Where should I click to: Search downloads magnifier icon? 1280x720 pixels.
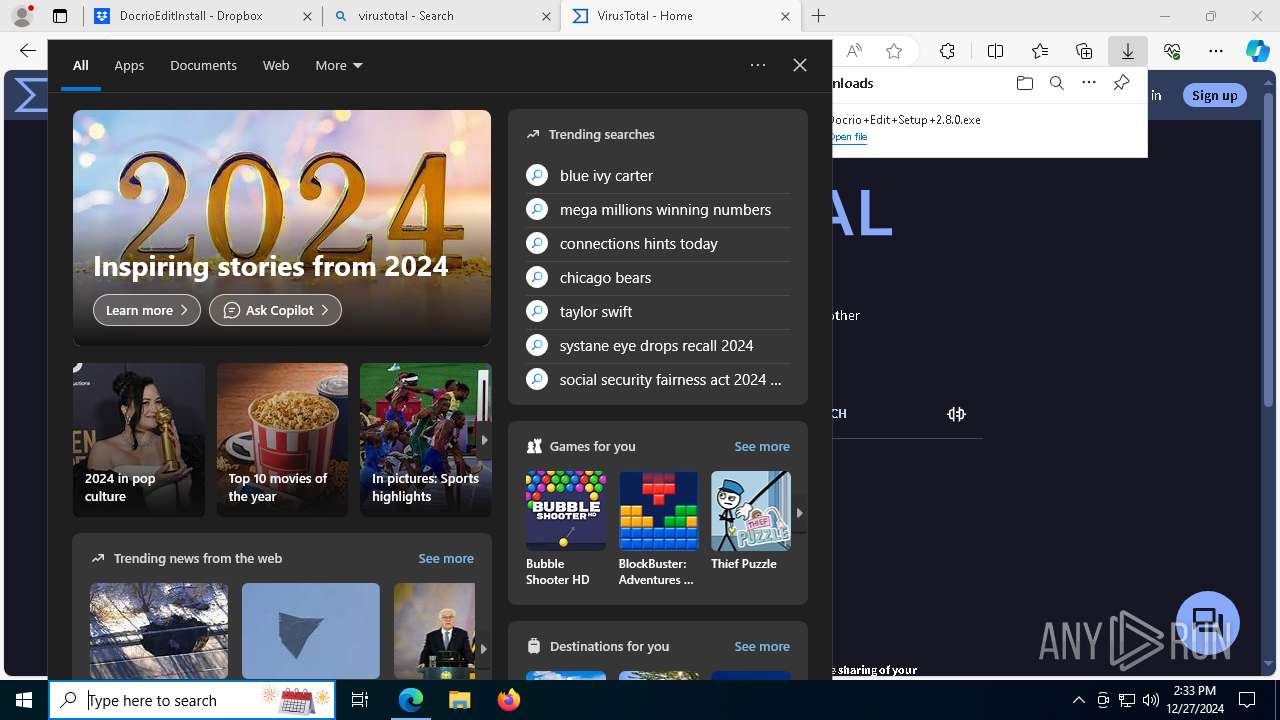click(1056, 83)
